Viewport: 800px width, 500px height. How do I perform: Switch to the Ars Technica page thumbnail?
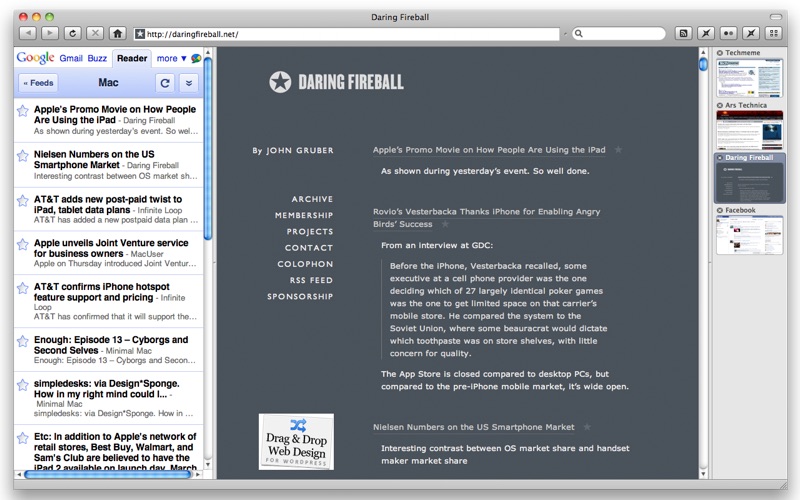point(749,130)
